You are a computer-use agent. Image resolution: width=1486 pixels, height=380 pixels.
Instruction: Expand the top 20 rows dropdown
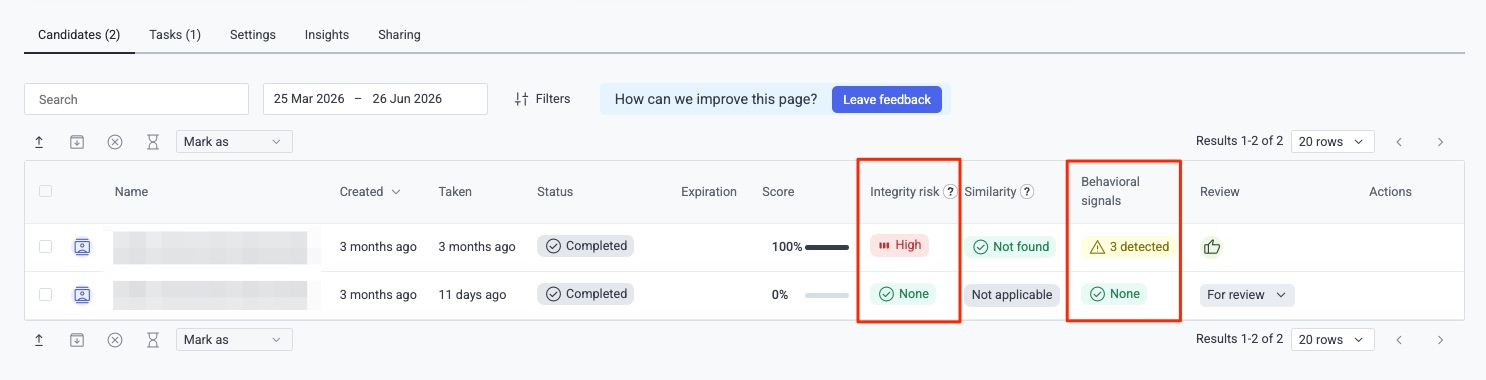1332,142
